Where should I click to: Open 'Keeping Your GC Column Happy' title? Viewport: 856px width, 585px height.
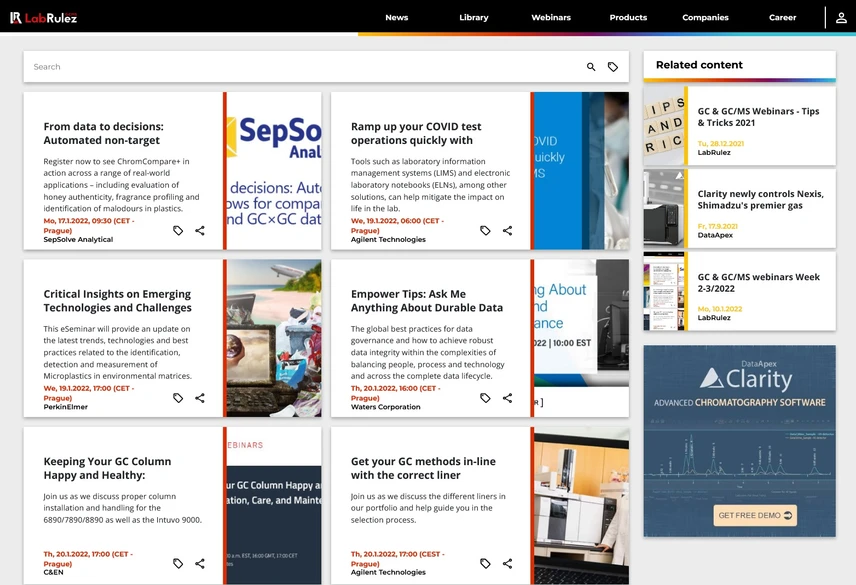pyautogui.click(x=107, y=468)
